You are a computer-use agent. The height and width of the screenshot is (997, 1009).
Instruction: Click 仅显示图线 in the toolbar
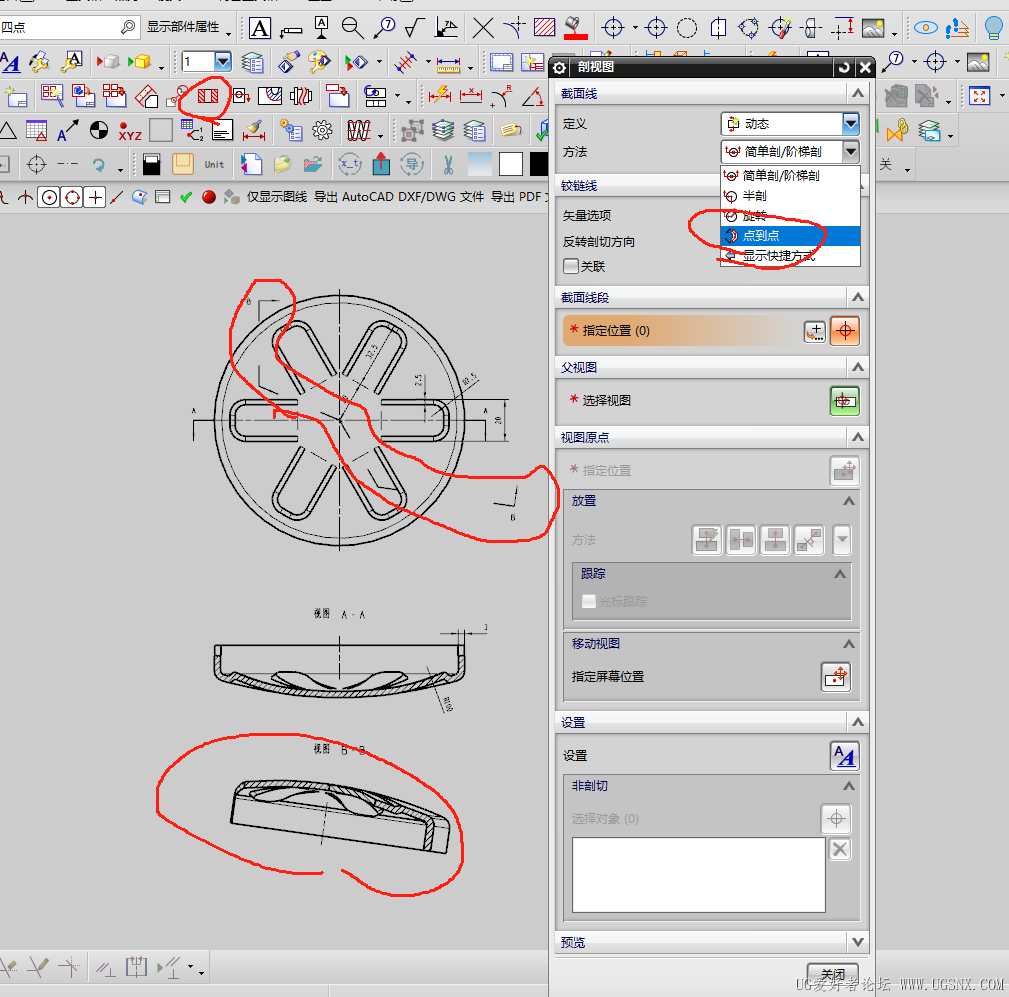point(277,197)
